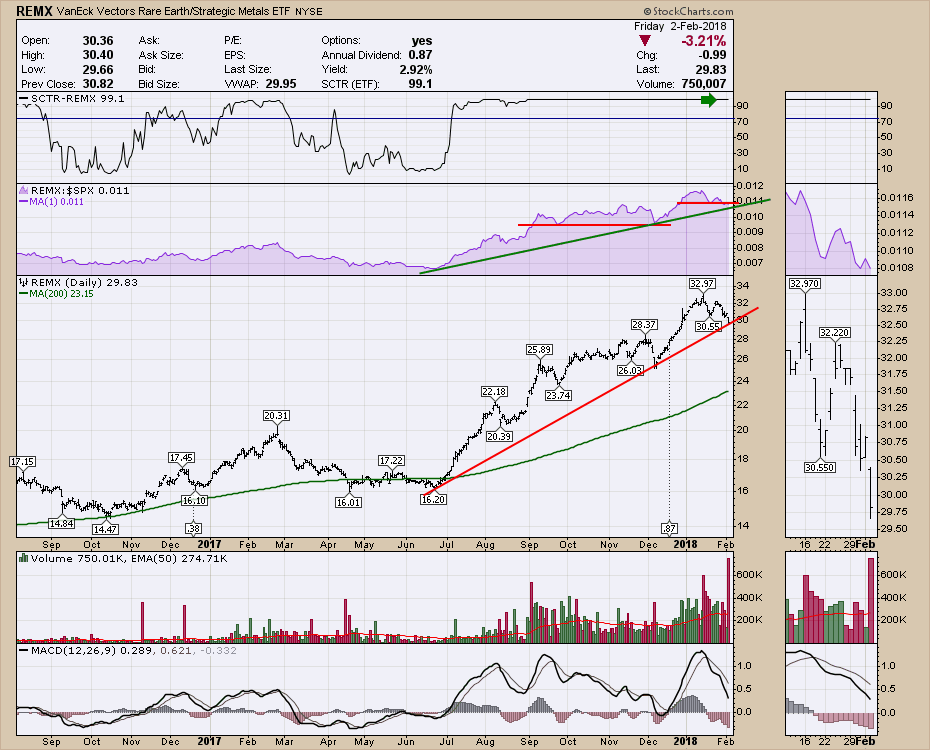Screen dimensions: 930x750
Task: Click the 16.20 price label
Action: click(x=433, y=499)
